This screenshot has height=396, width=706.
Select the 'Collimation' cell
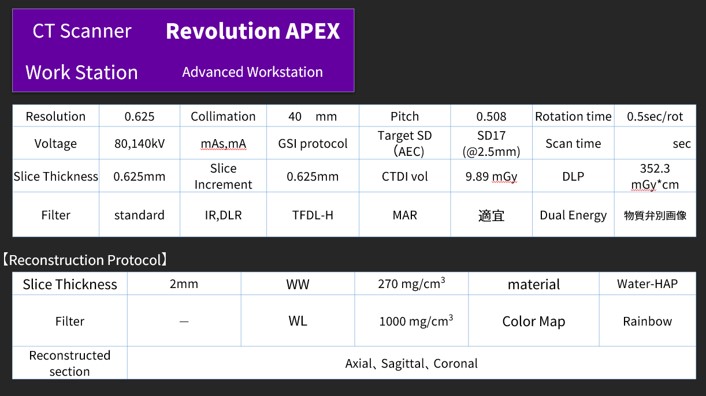point(223,116)
